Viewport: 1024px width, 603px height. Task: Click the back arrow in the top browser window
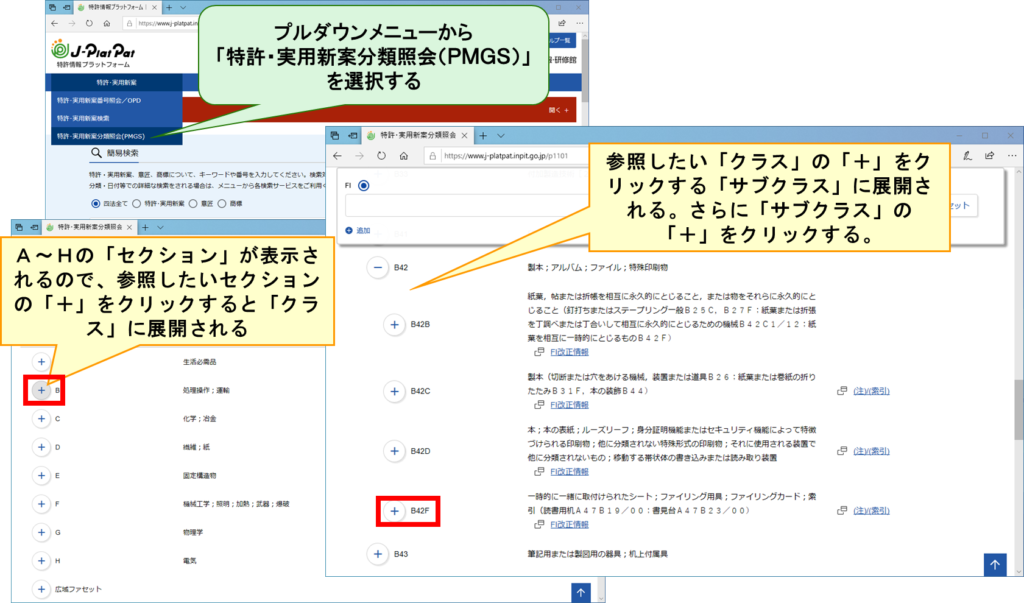55,21
